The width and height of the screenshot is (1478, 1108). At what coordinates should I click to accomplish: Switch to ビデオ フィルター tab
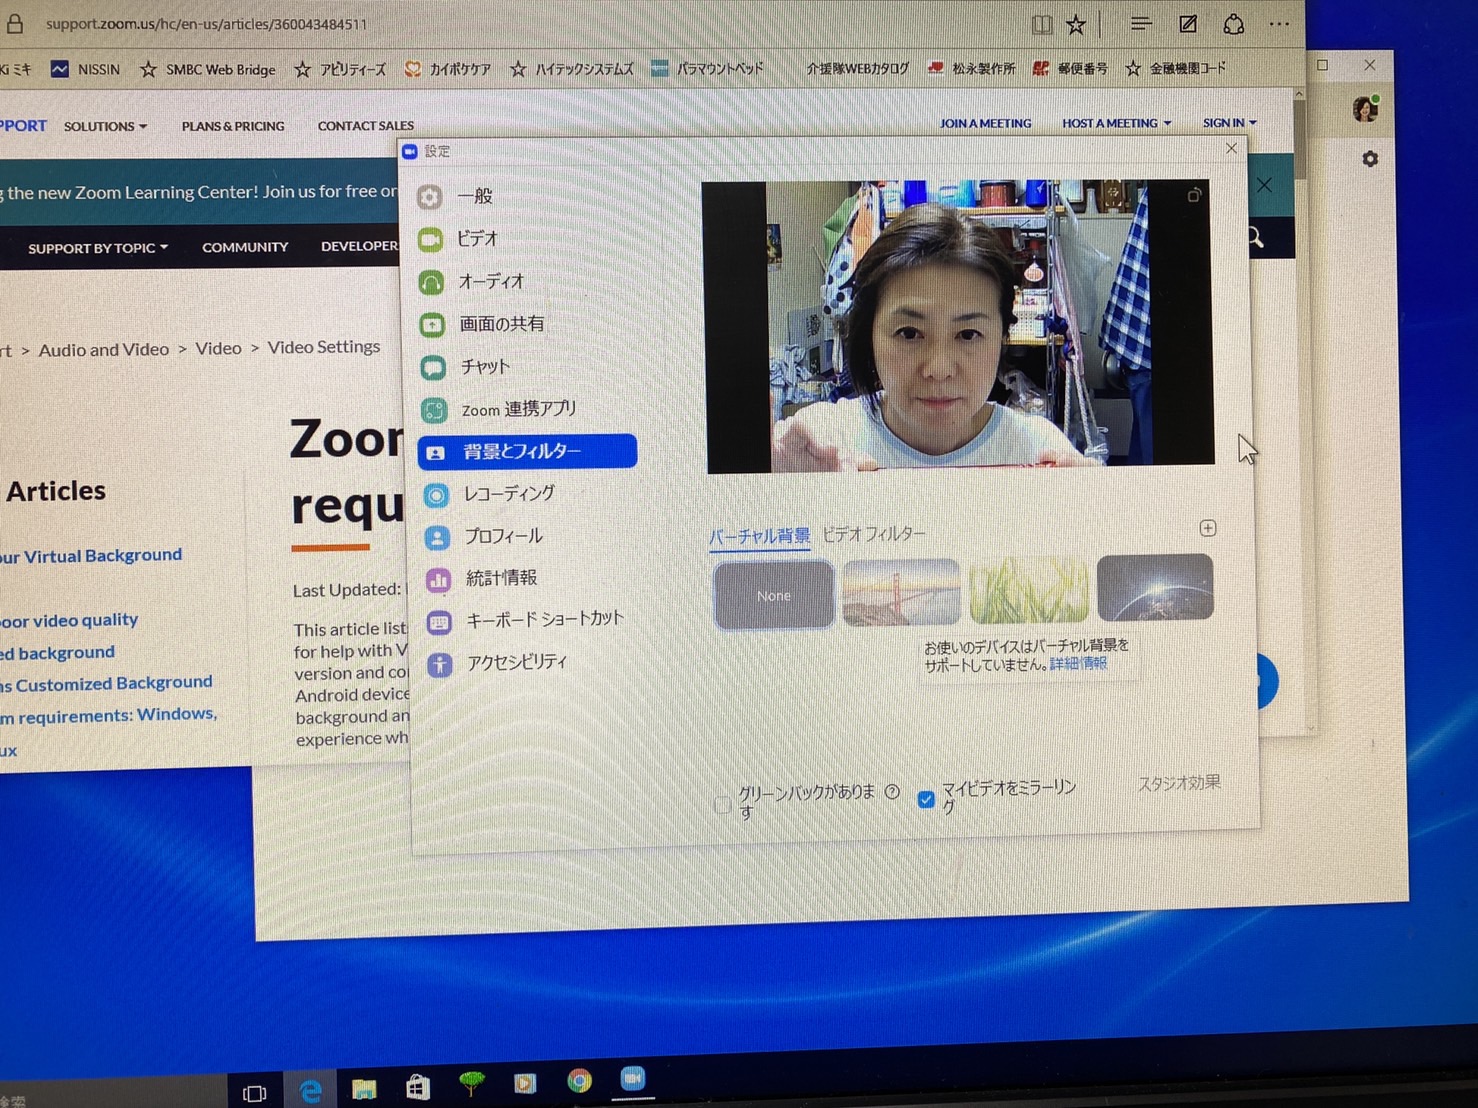tap(873, 534)
